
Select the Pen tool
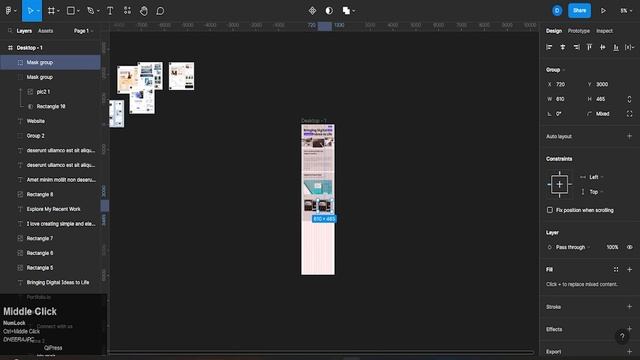pos(91,11)
